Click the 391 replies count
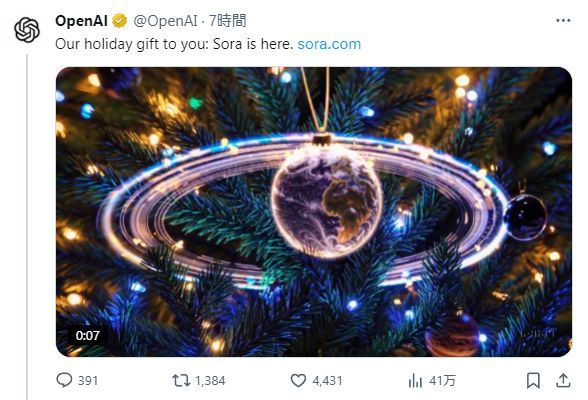The width and height of the screenshot is (588, 400). click(88, 381)
